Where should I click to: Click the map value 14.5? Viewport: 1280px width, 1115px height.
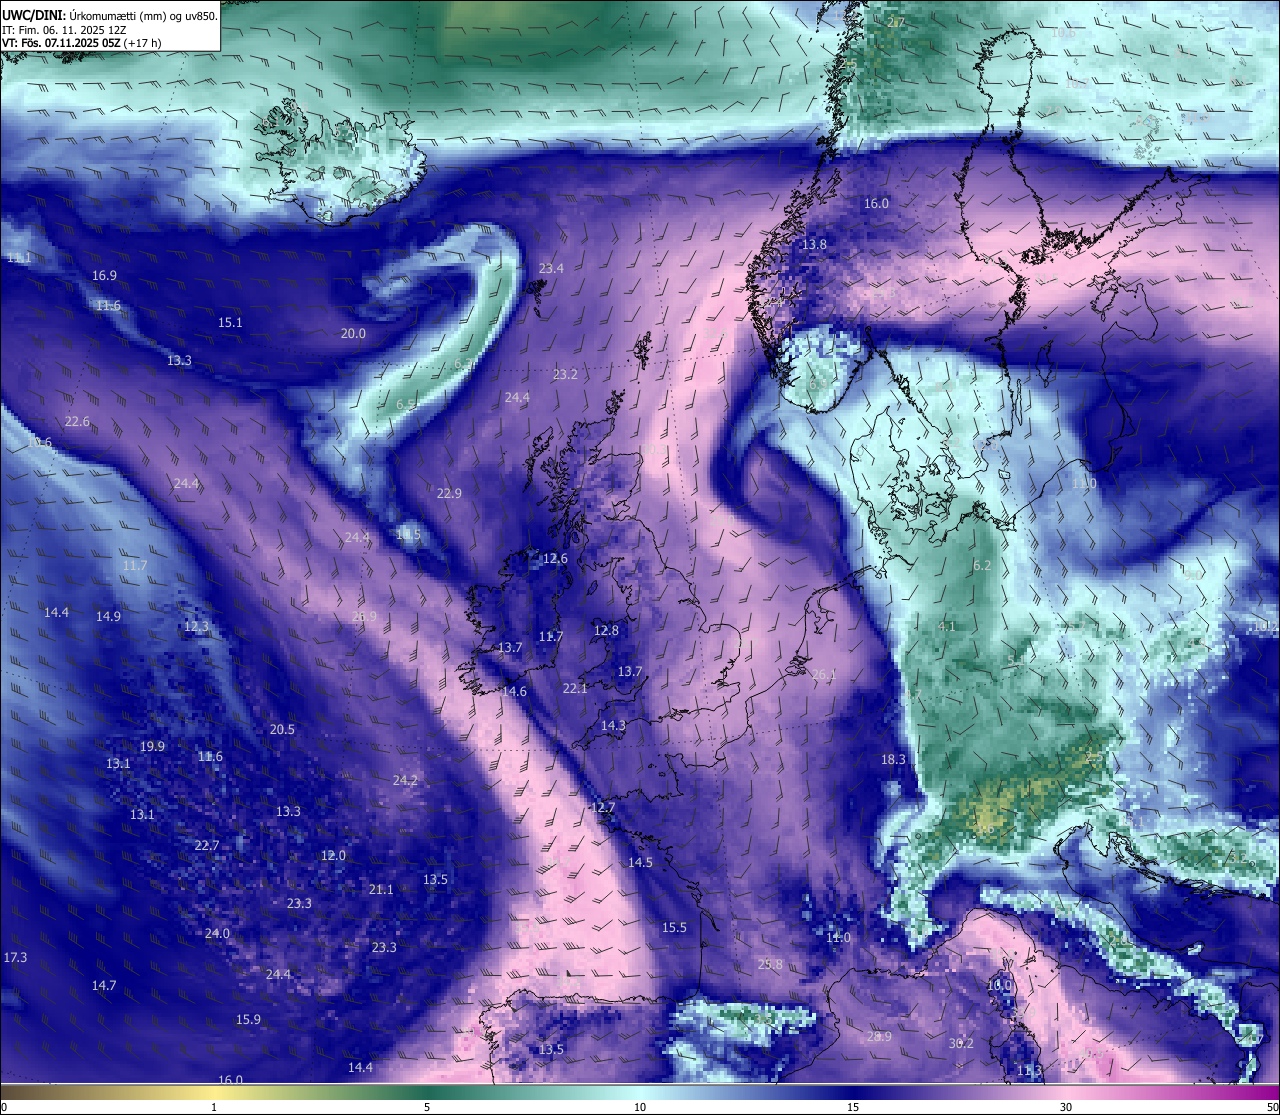(640, 863)
